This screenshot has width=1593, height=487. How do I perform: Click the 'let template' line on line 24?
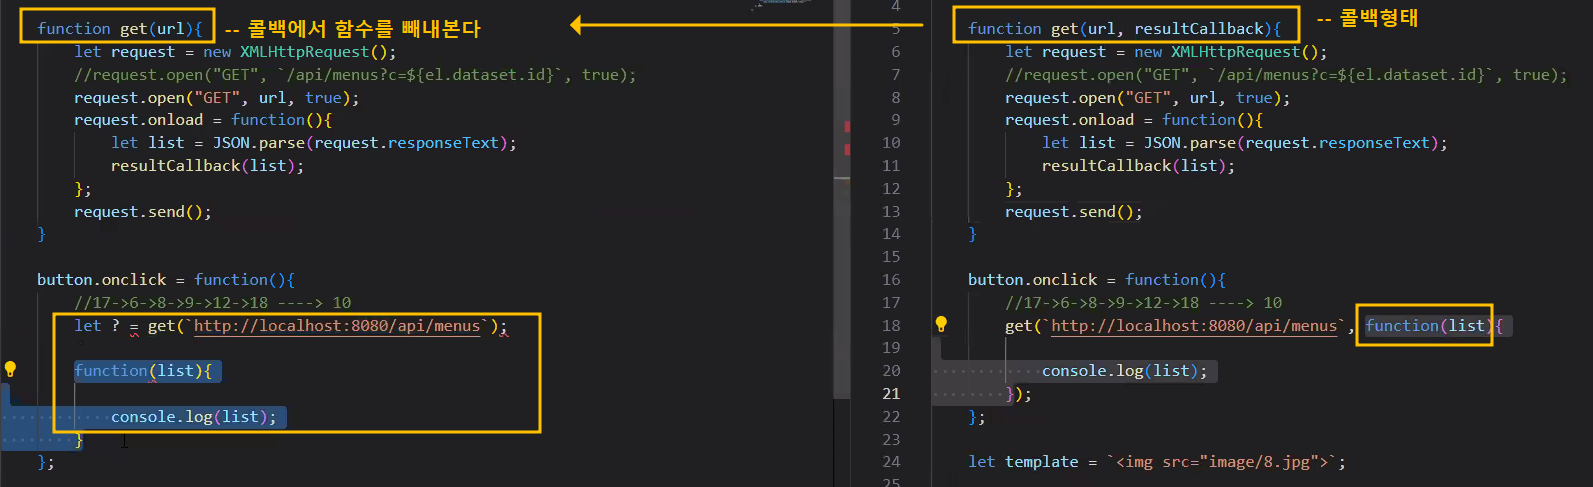point(1157,462)
